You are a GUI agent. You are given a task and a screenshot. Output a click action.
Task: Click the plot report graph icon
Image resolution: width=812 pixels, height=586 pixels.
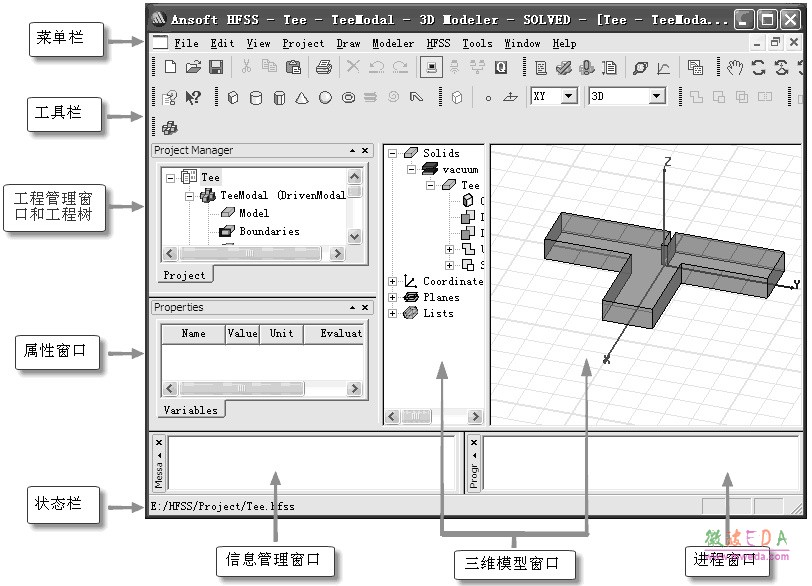(663, 68)
